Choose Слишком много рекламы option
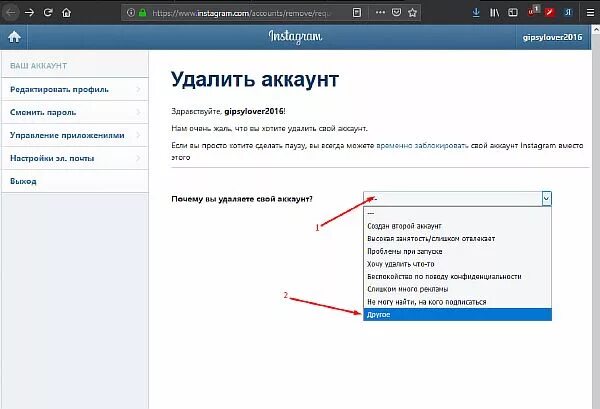 (x=457, y=289)
